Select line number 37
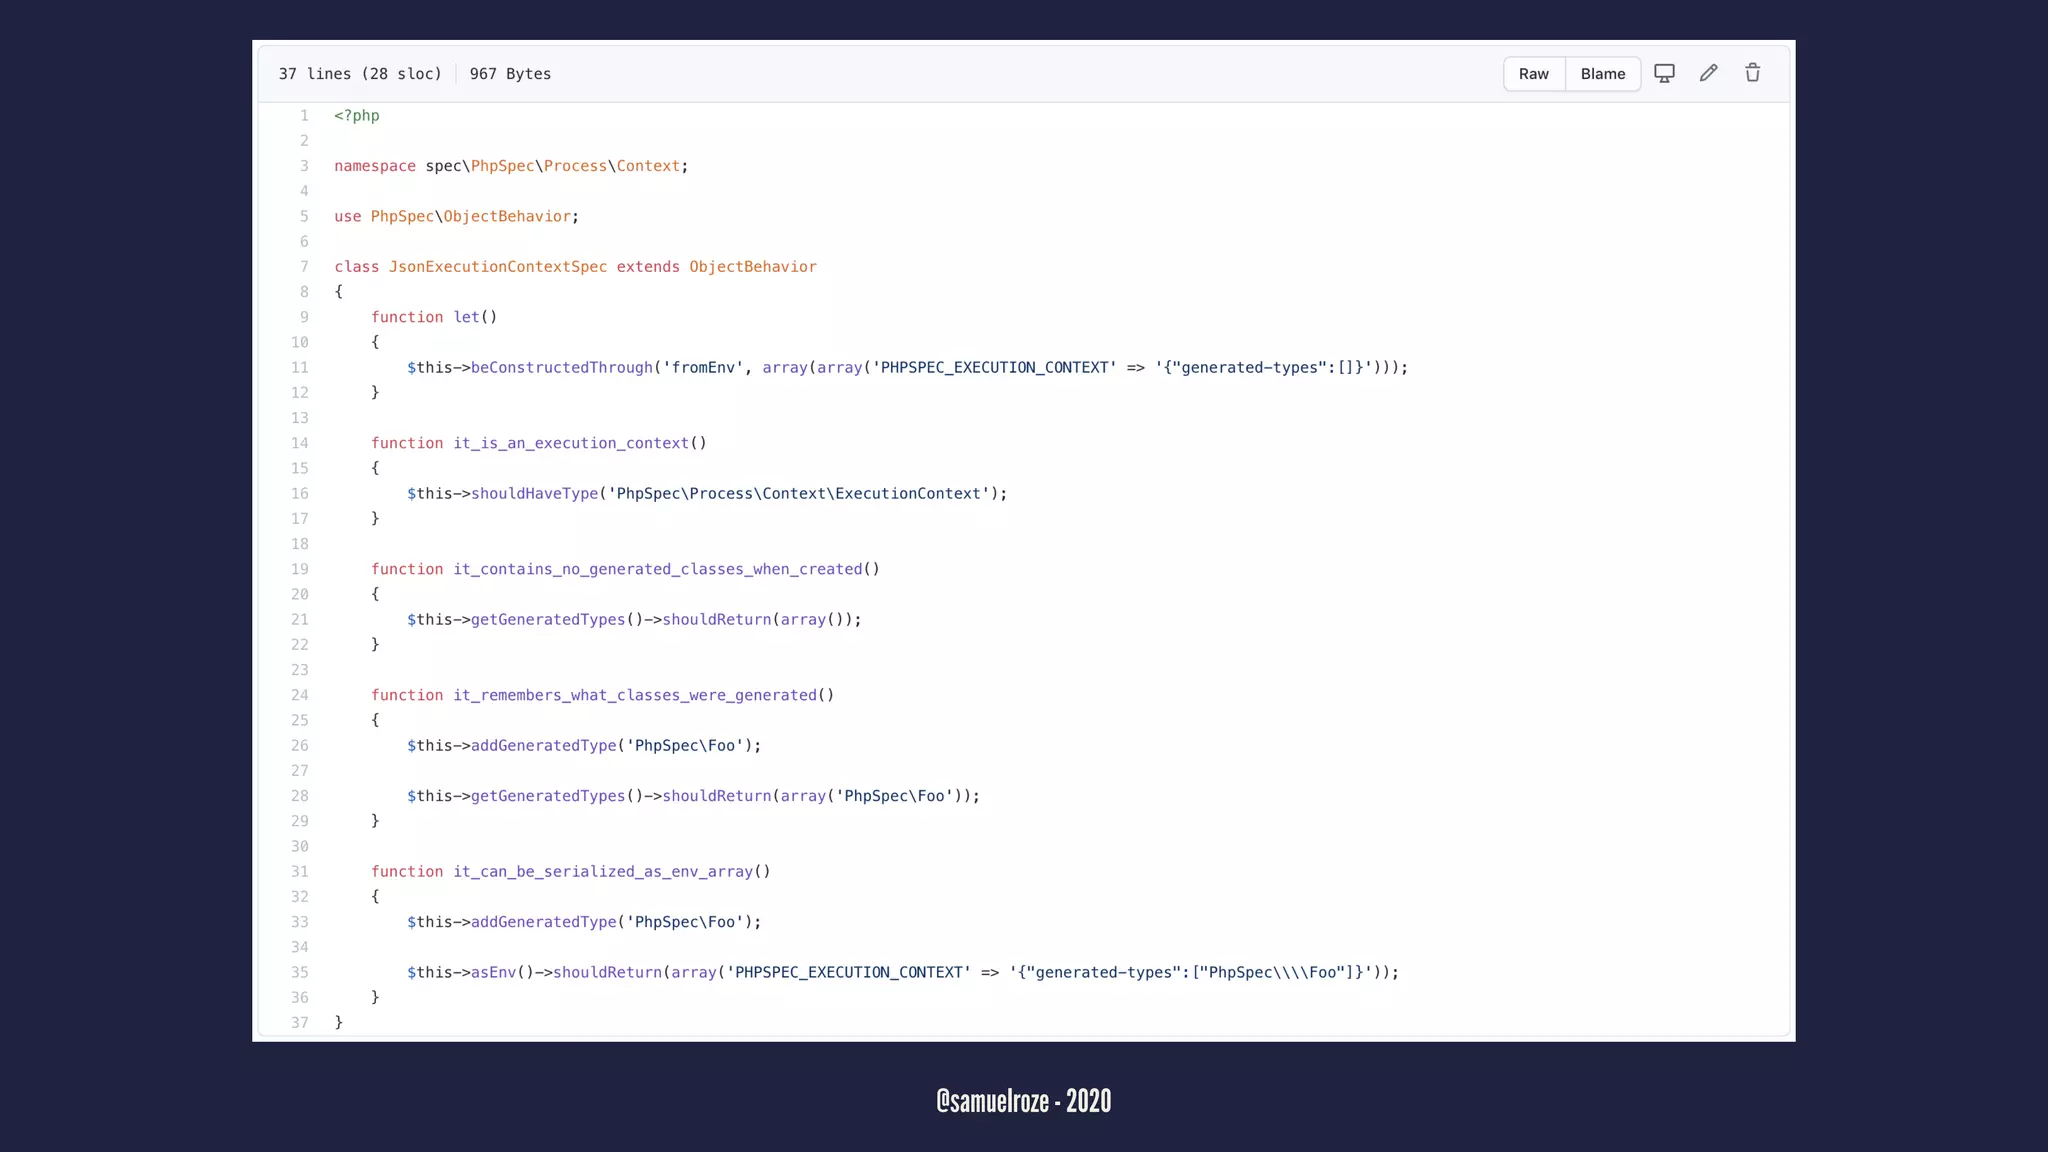Image resolution: width=2048 pixels, height=1152 pixels. point(300,1023)
